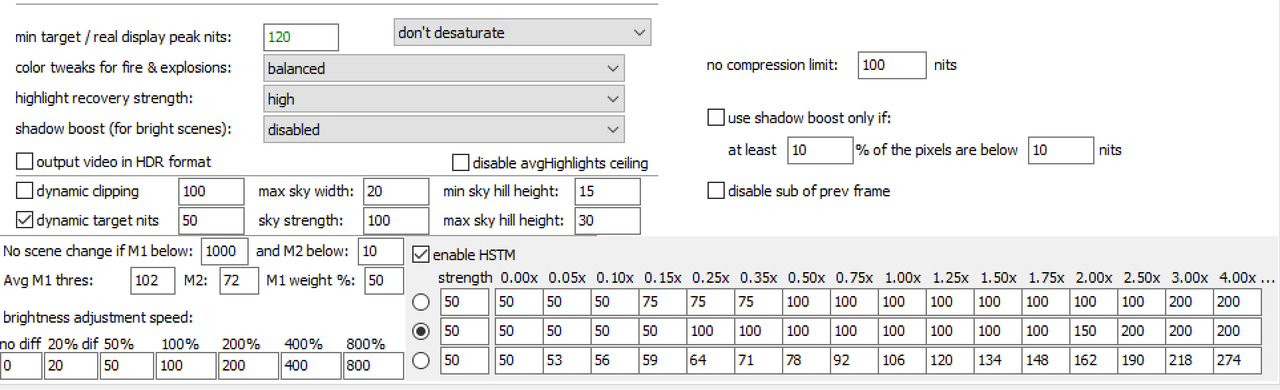Toggle the dynamic clipping checkbox

tap(24, 191)
